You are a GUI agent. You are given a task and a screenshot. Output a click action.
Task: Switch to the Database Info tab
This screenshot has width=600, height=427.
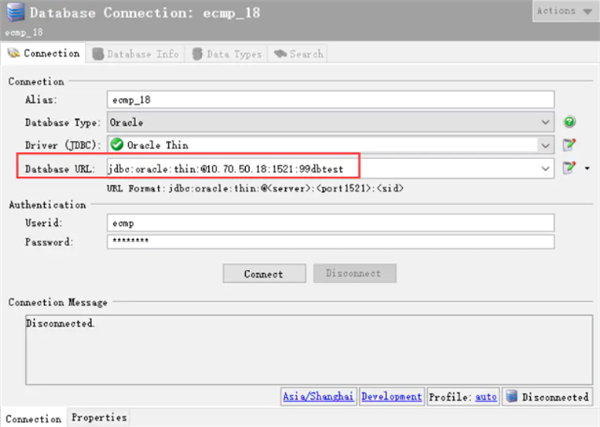[134, 54]
